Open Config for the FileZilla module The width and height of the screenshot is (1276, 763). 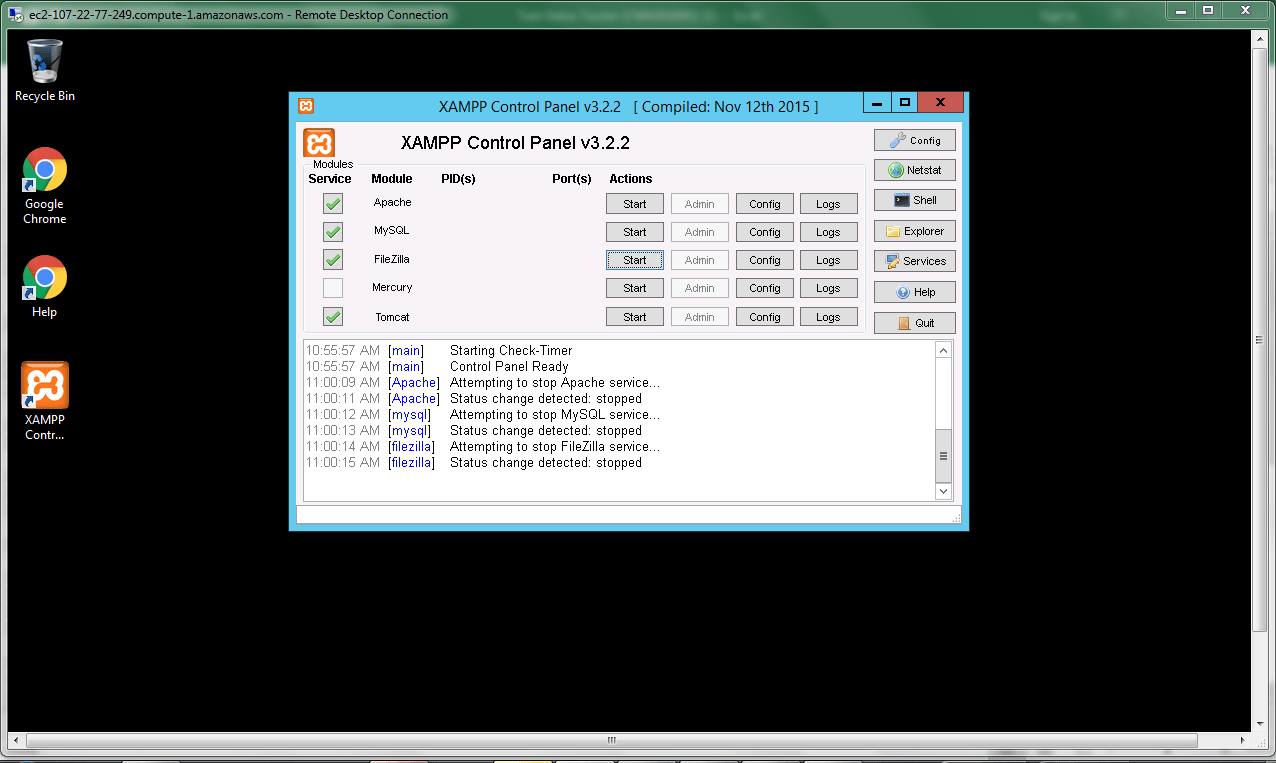(x=764, y=260)
